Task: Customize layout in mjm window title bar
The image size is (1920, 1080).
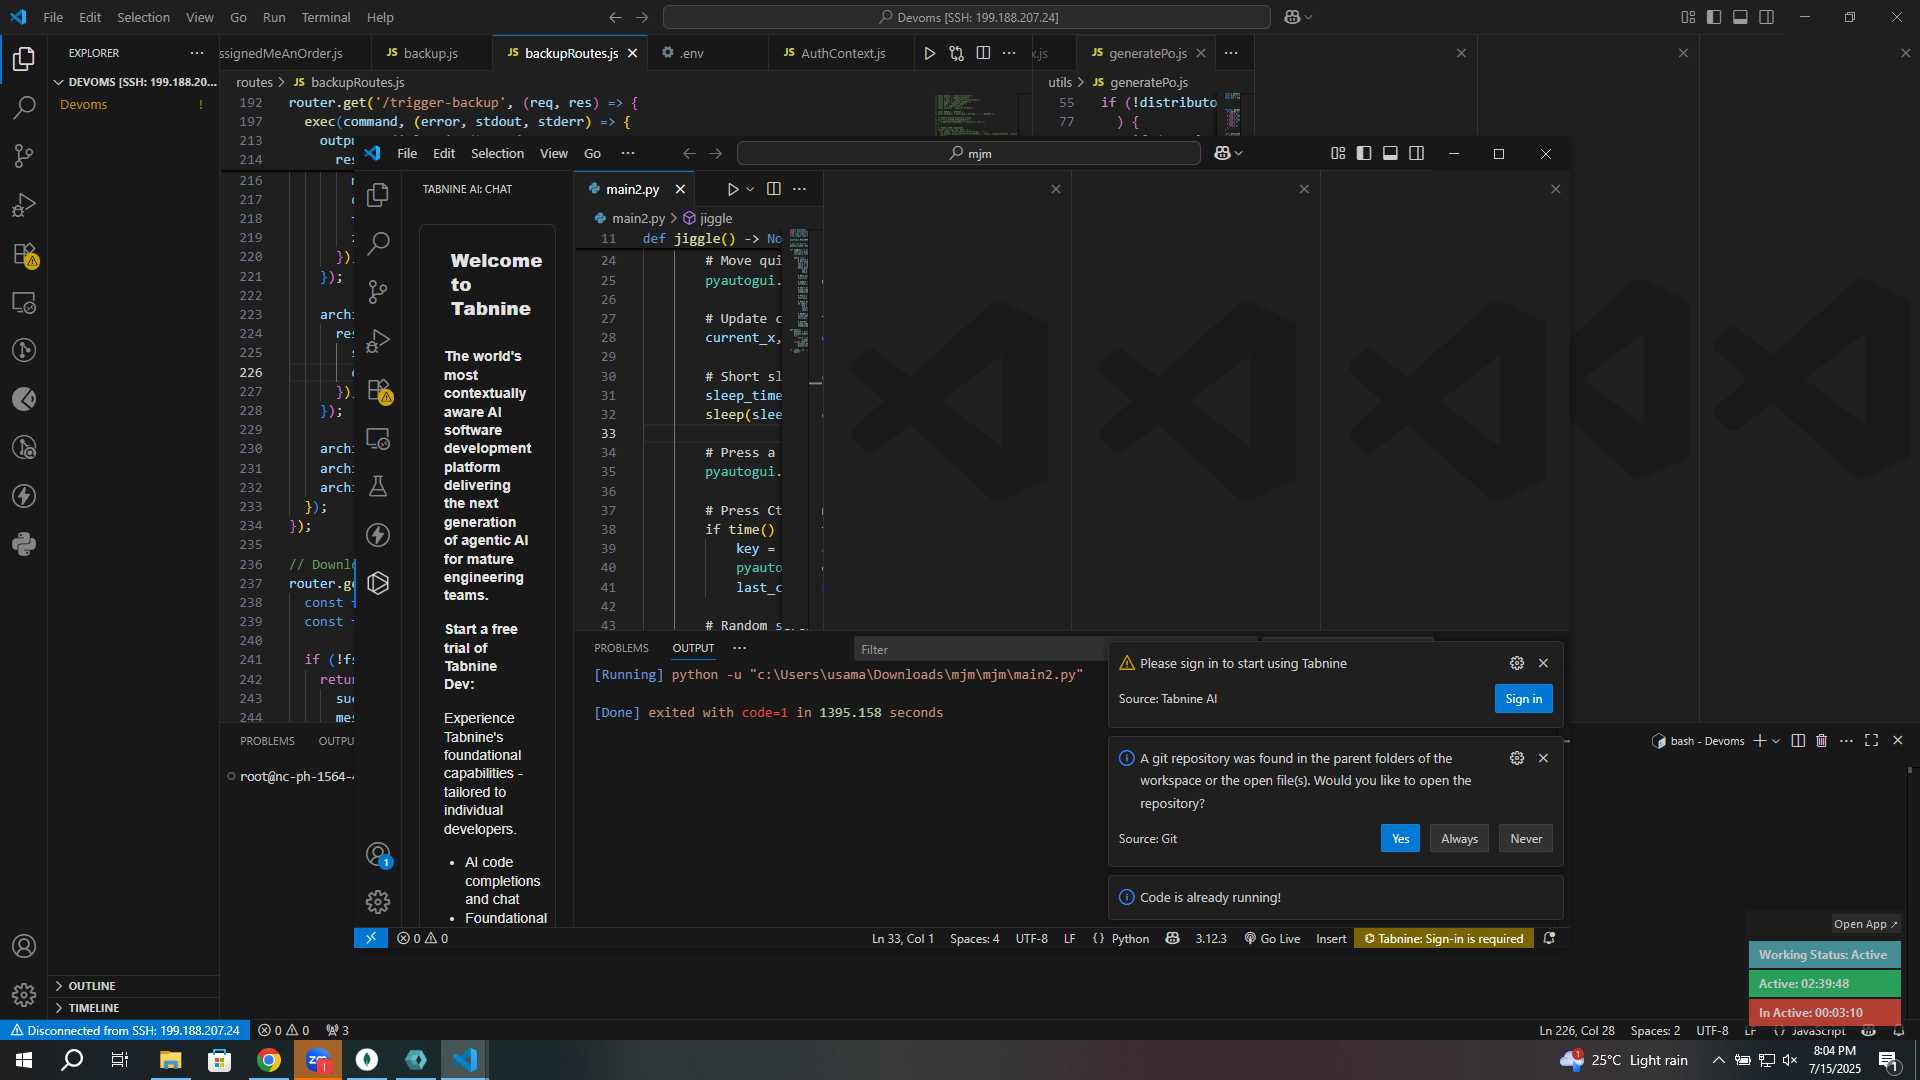Action: [1338, 153]
